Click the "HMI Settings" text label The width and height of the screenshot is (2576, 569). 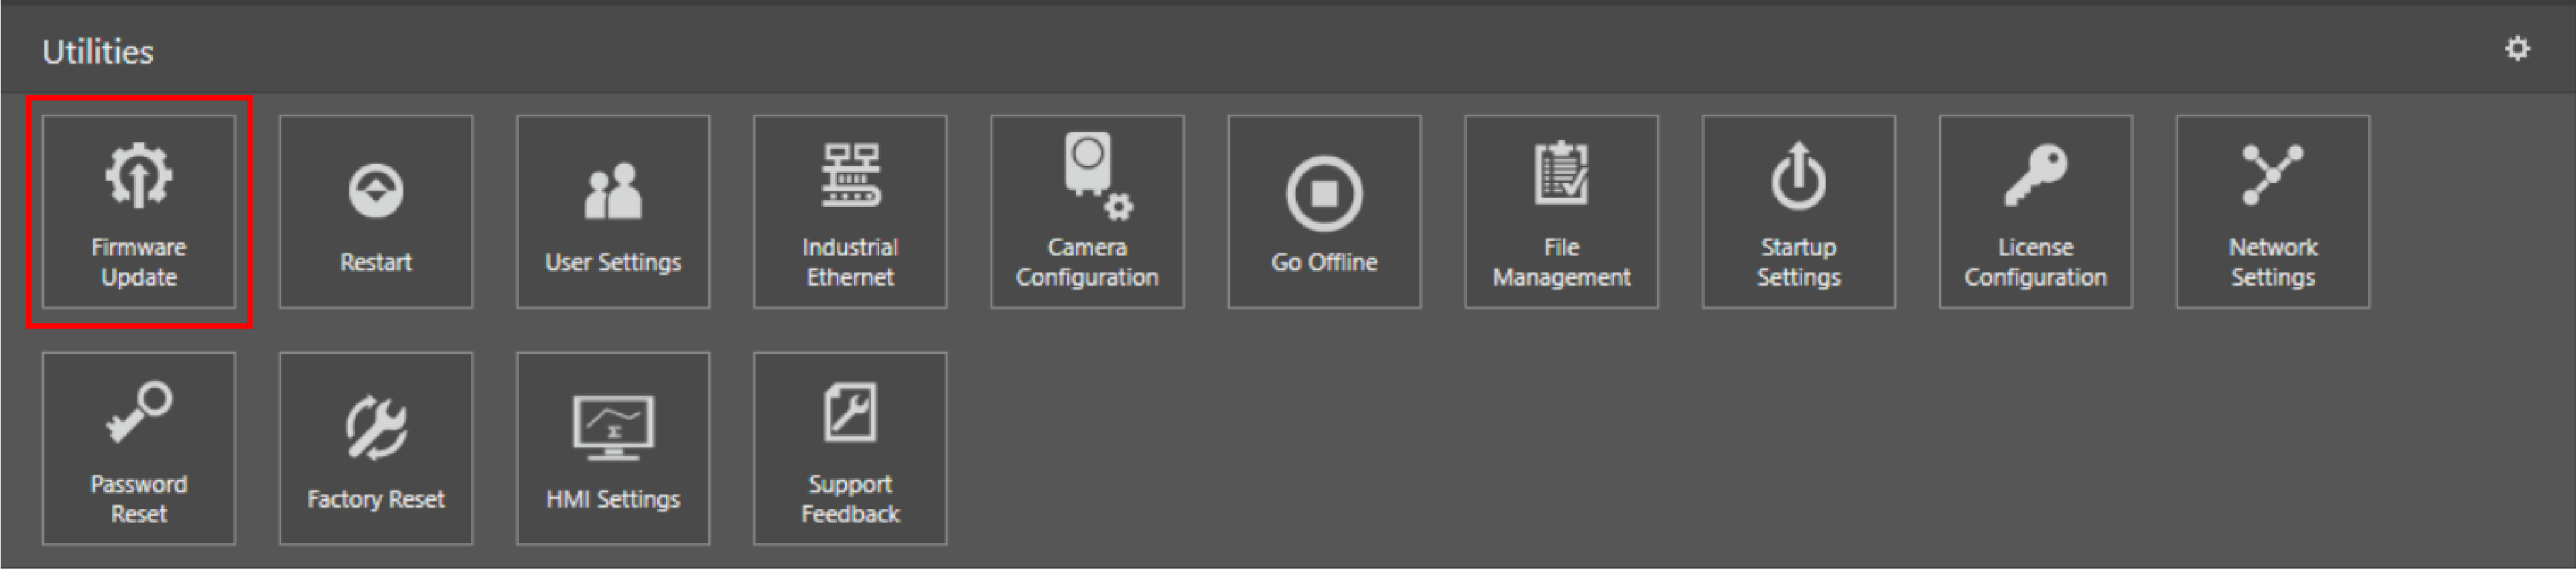tap(612, 499)
